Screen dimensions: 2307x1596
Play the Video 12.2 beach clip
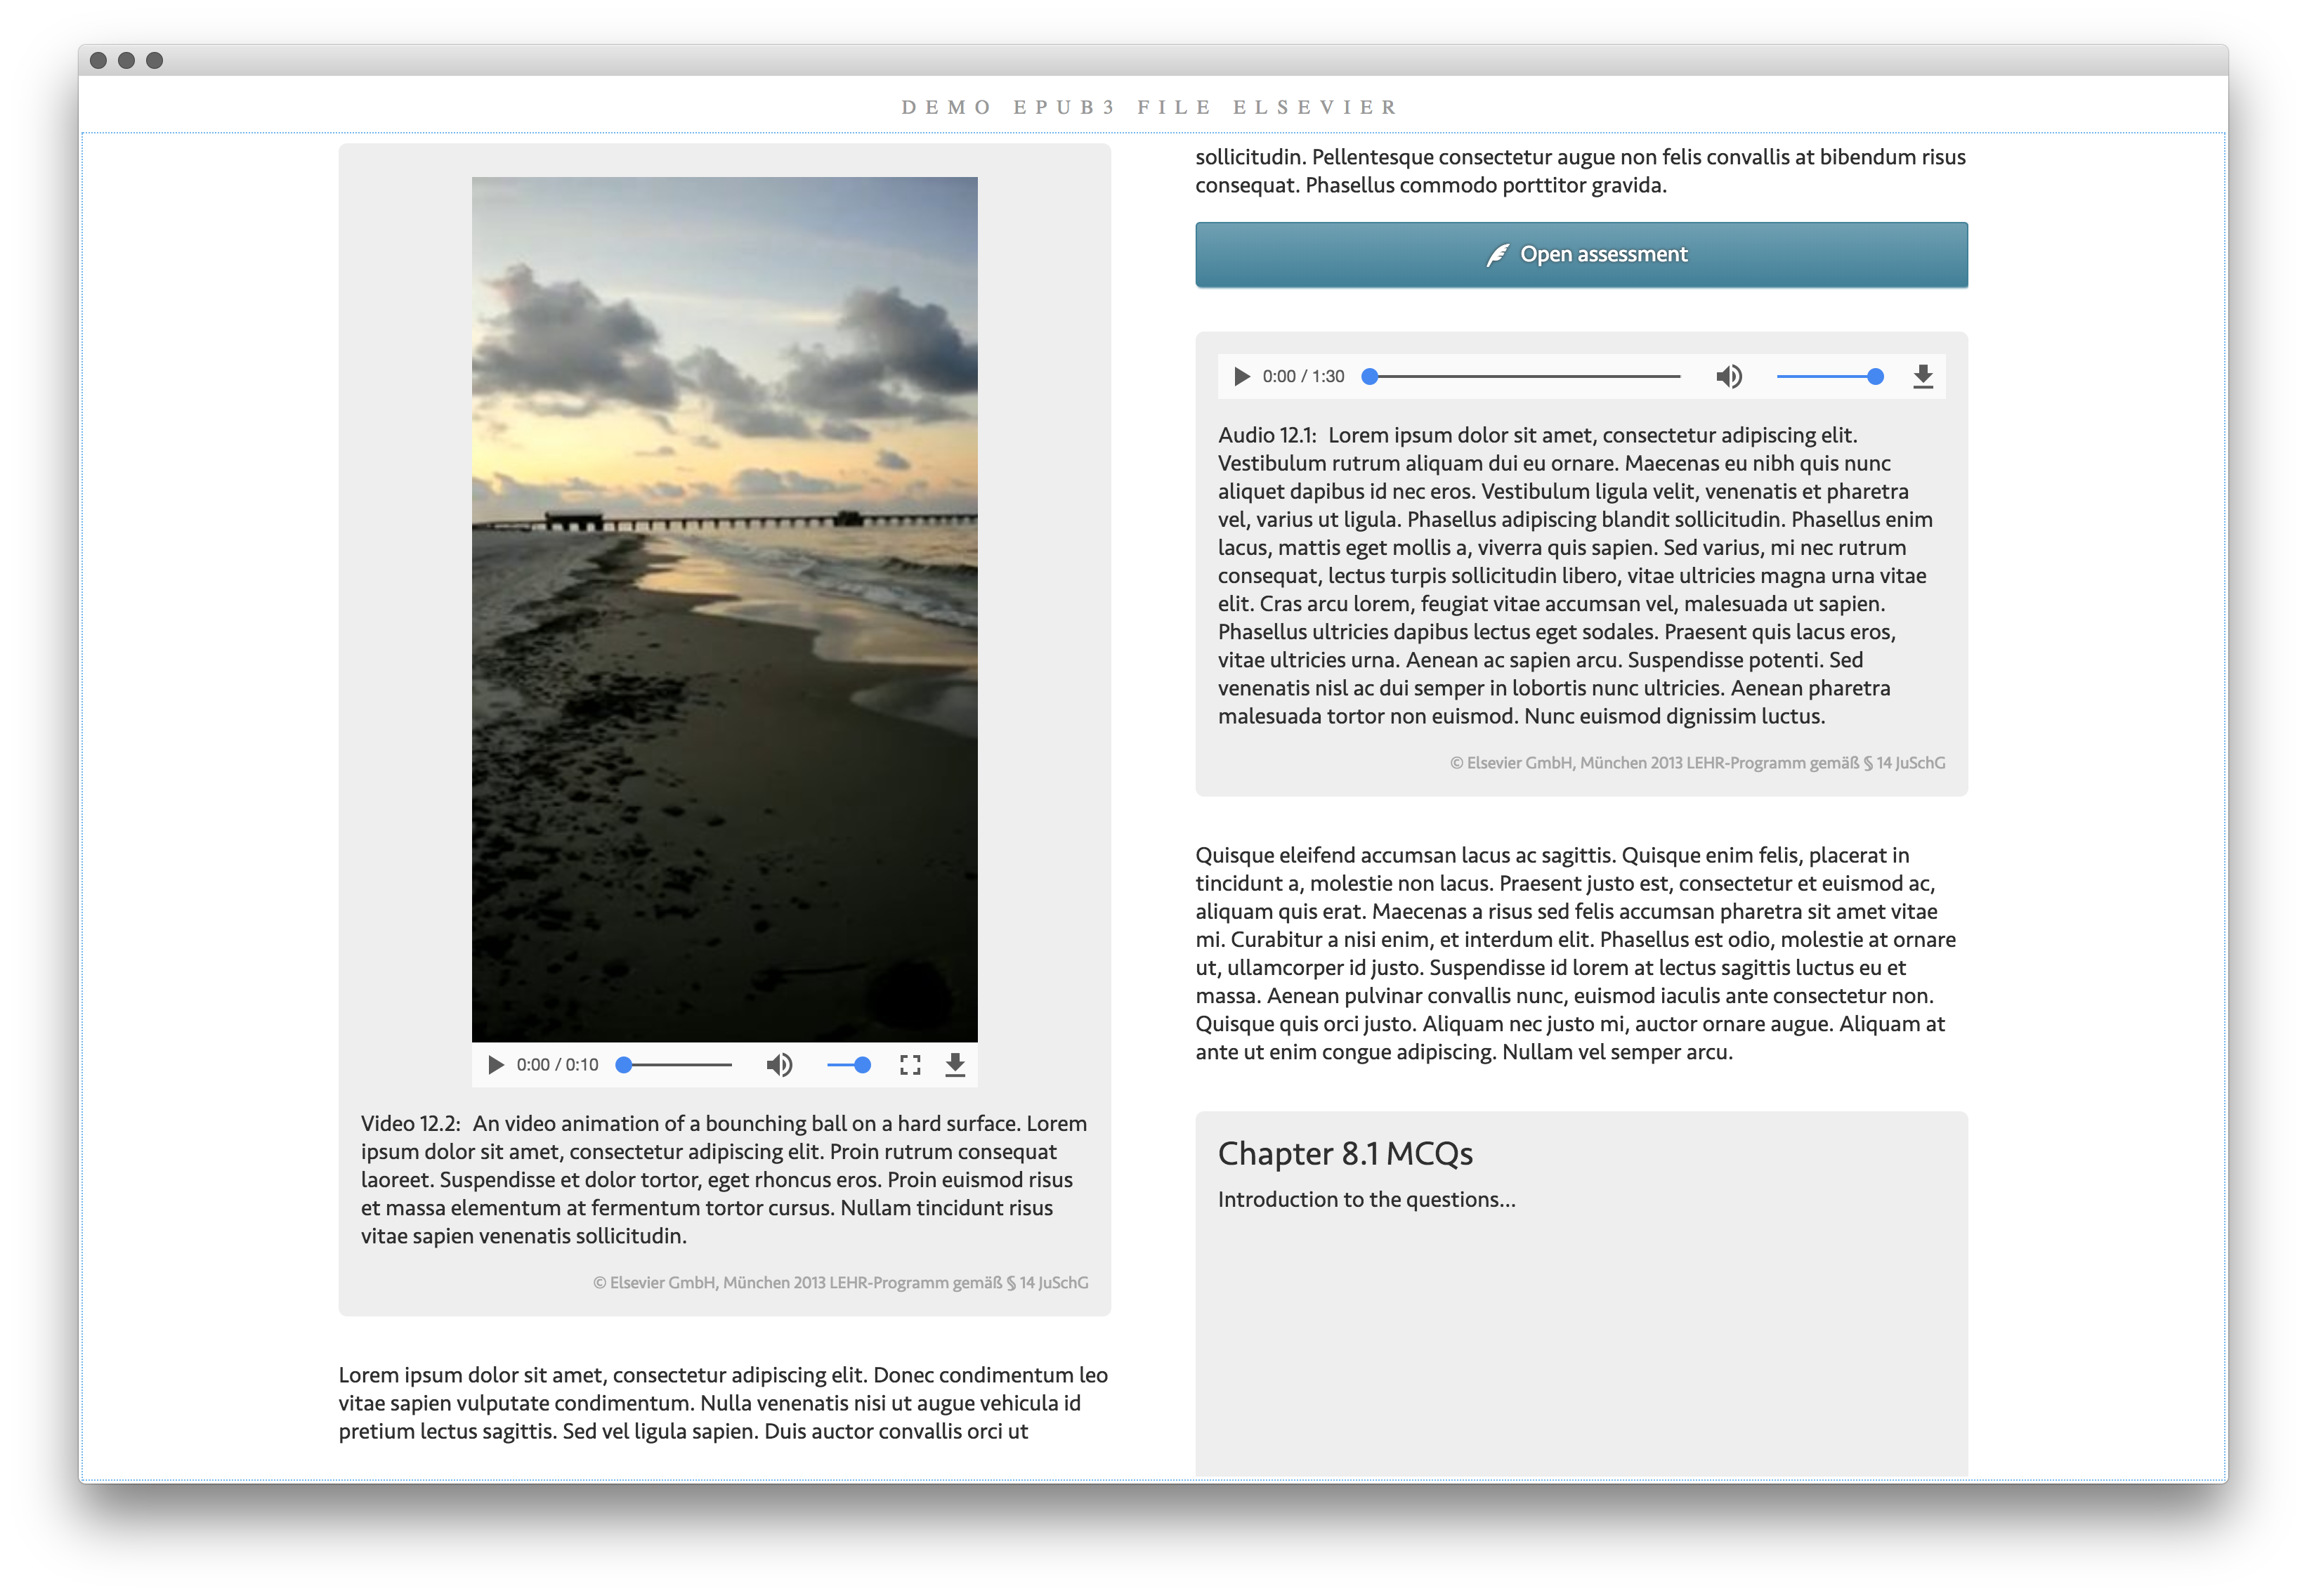tap(495, 1065)
